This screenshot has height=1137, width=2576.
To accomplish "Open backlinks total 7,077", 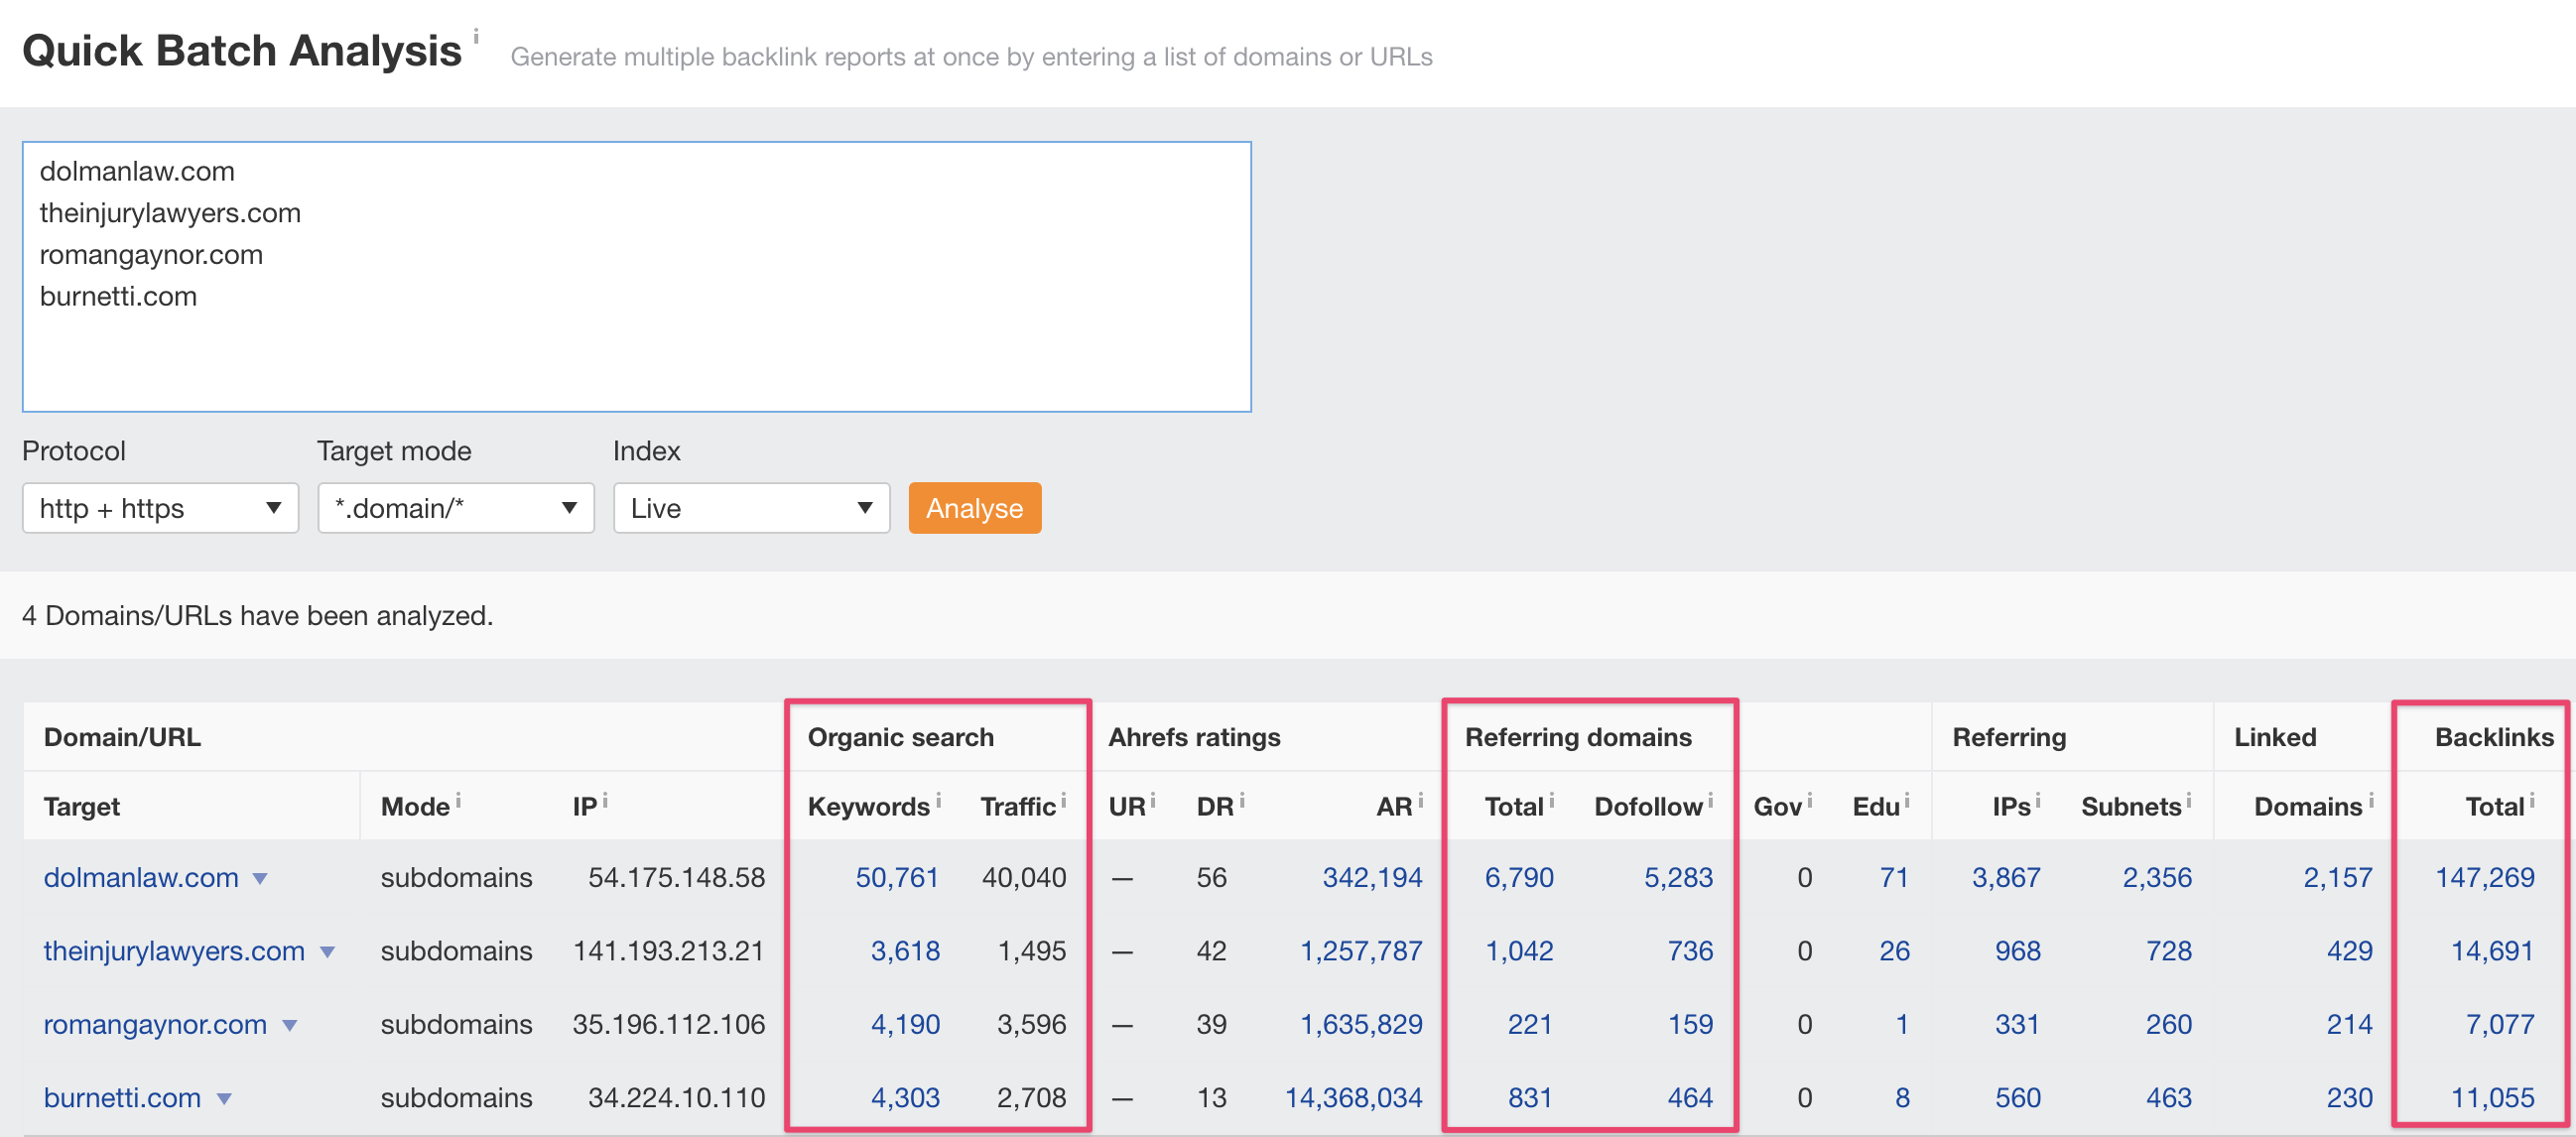I will (x=2500, y=1024).
